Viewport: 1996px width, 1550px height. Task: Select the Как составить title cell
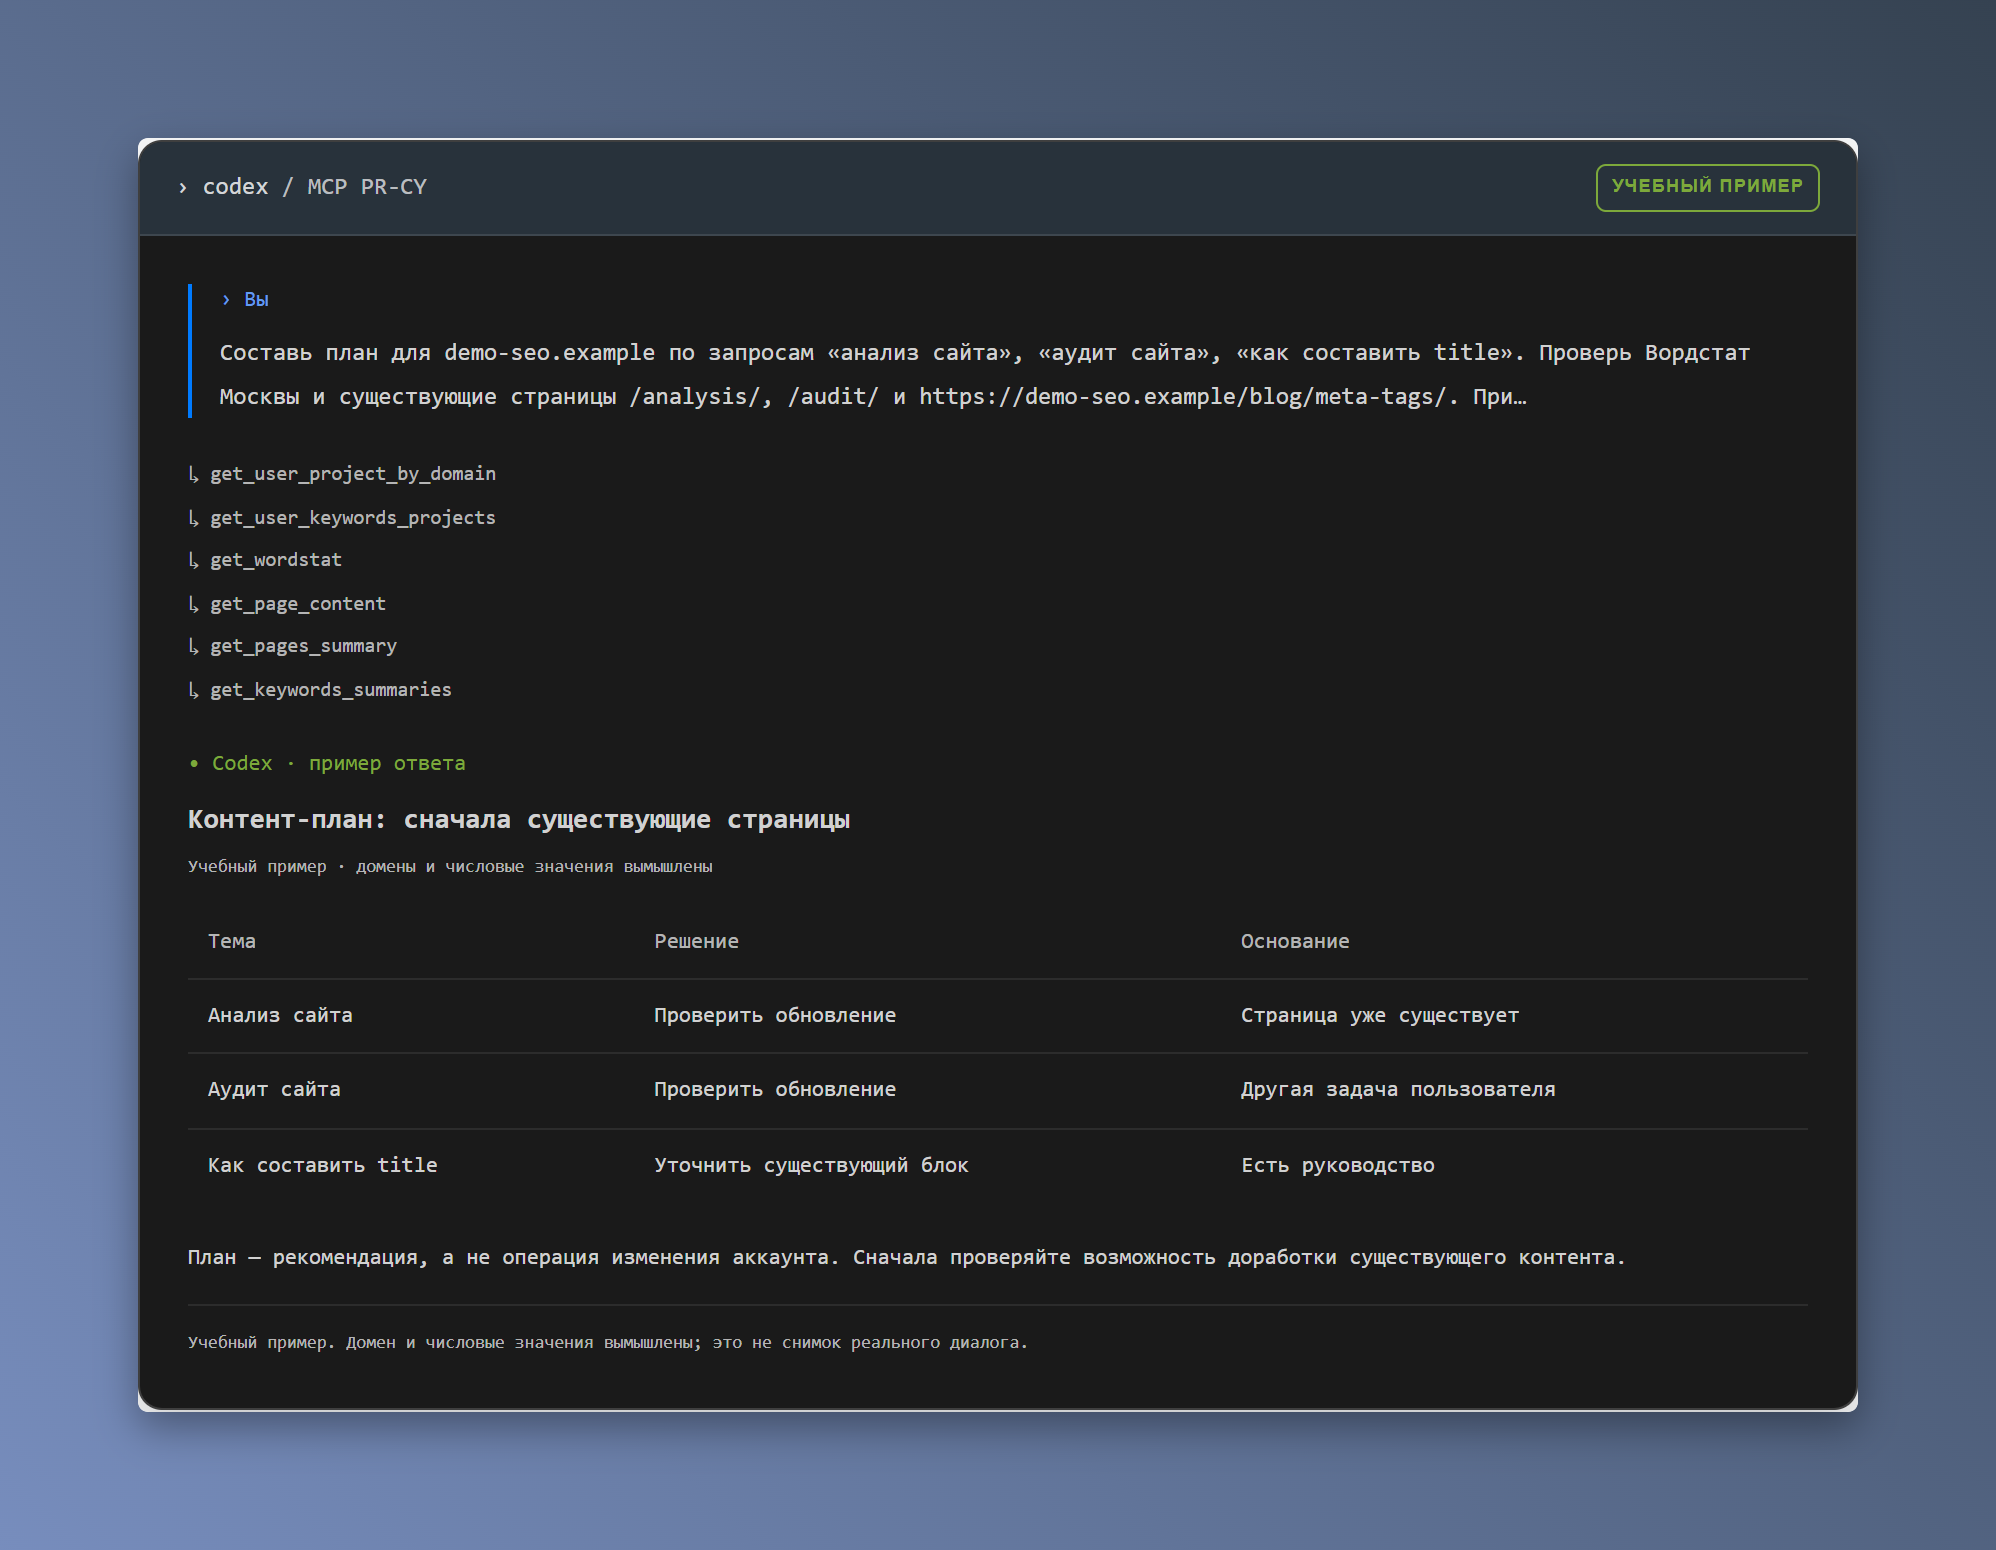322,1165
